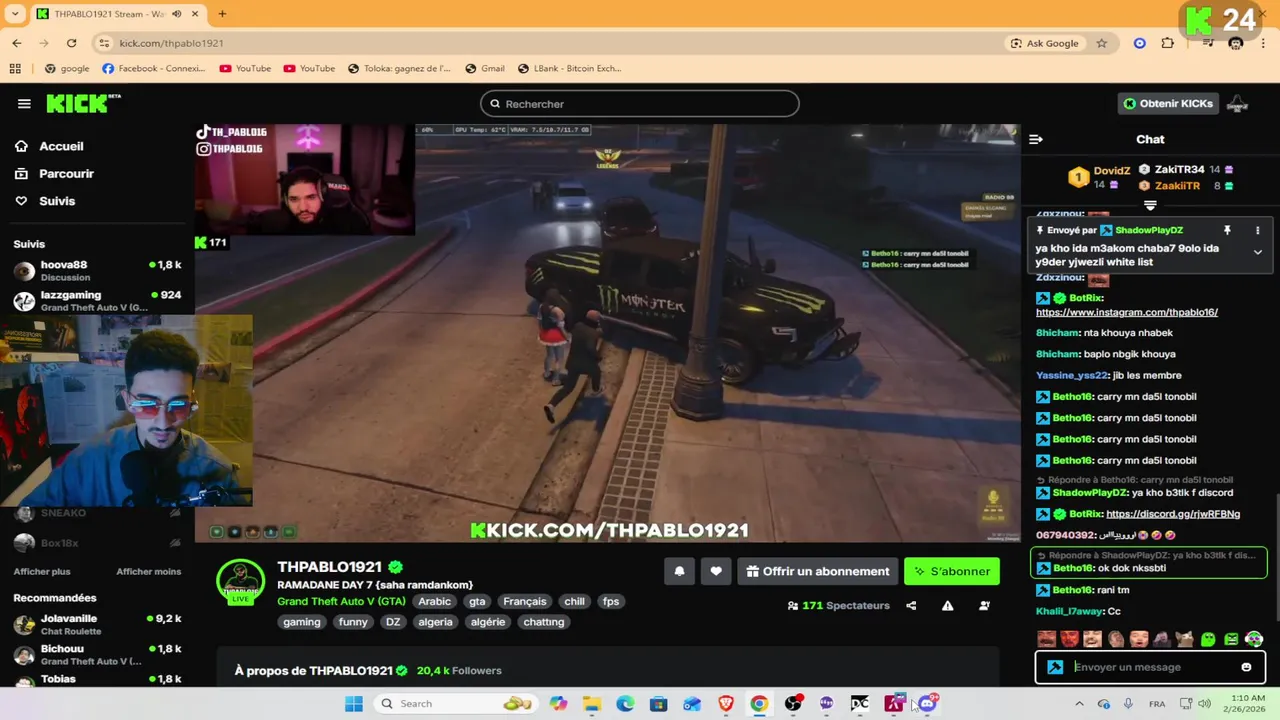The height and width of the screenshot is (720, 1280).
Task: Select the Français tag
Action: [x=525, y=601]
